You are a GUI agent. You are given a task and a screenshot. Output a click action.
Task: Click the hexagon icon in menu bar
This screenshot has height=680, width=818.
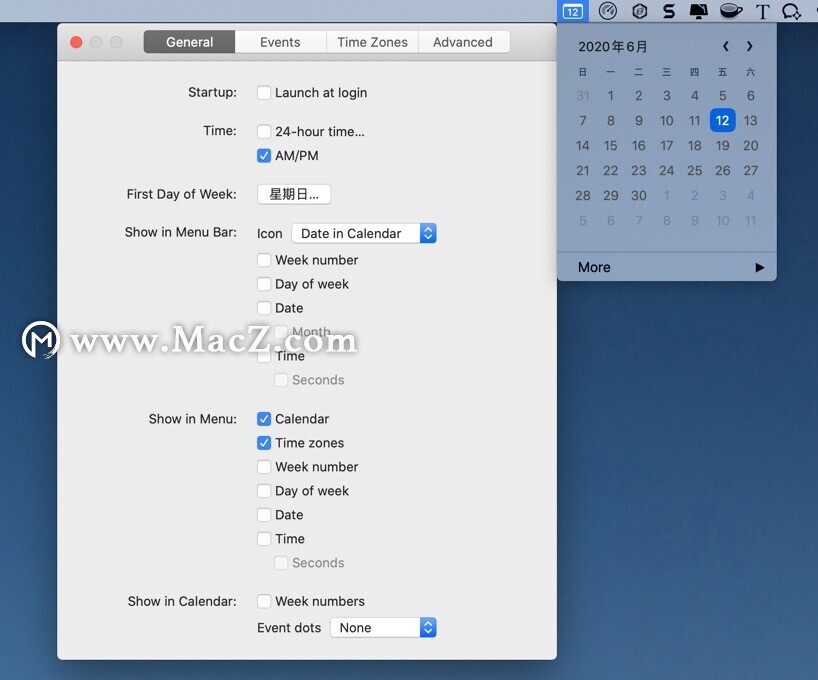(x=640, y=11)
